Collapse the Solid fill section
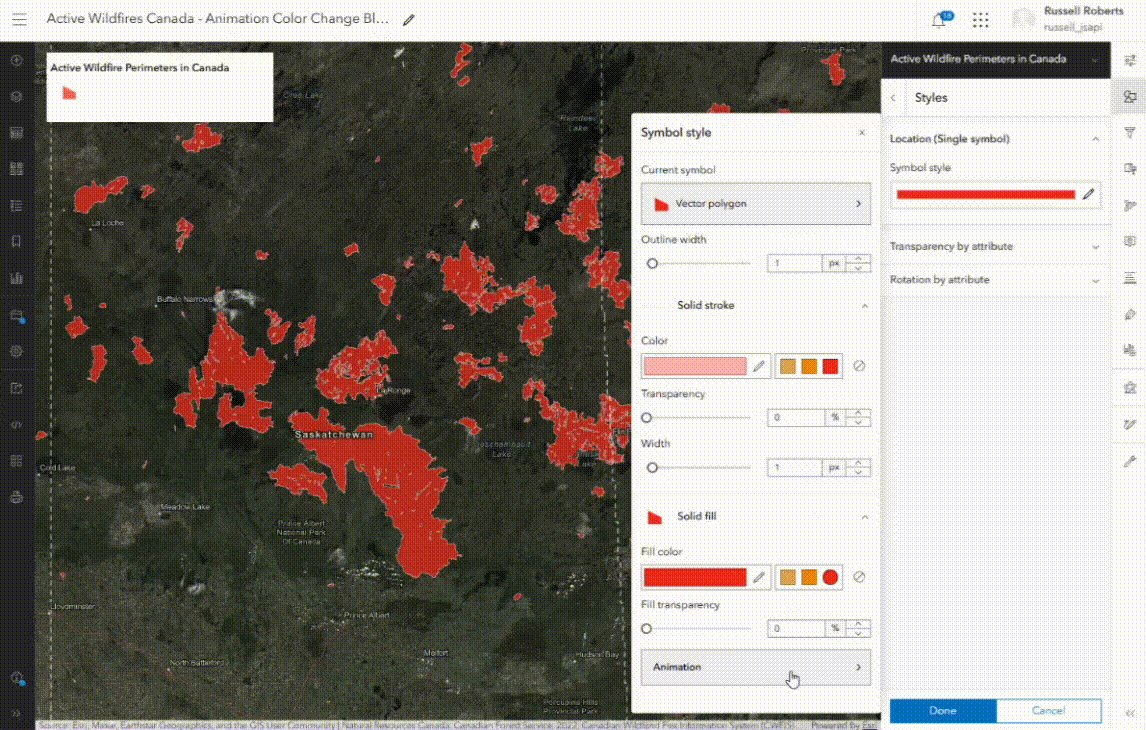The height and width of the screenshot is (730, 1146). click(865, 517)
